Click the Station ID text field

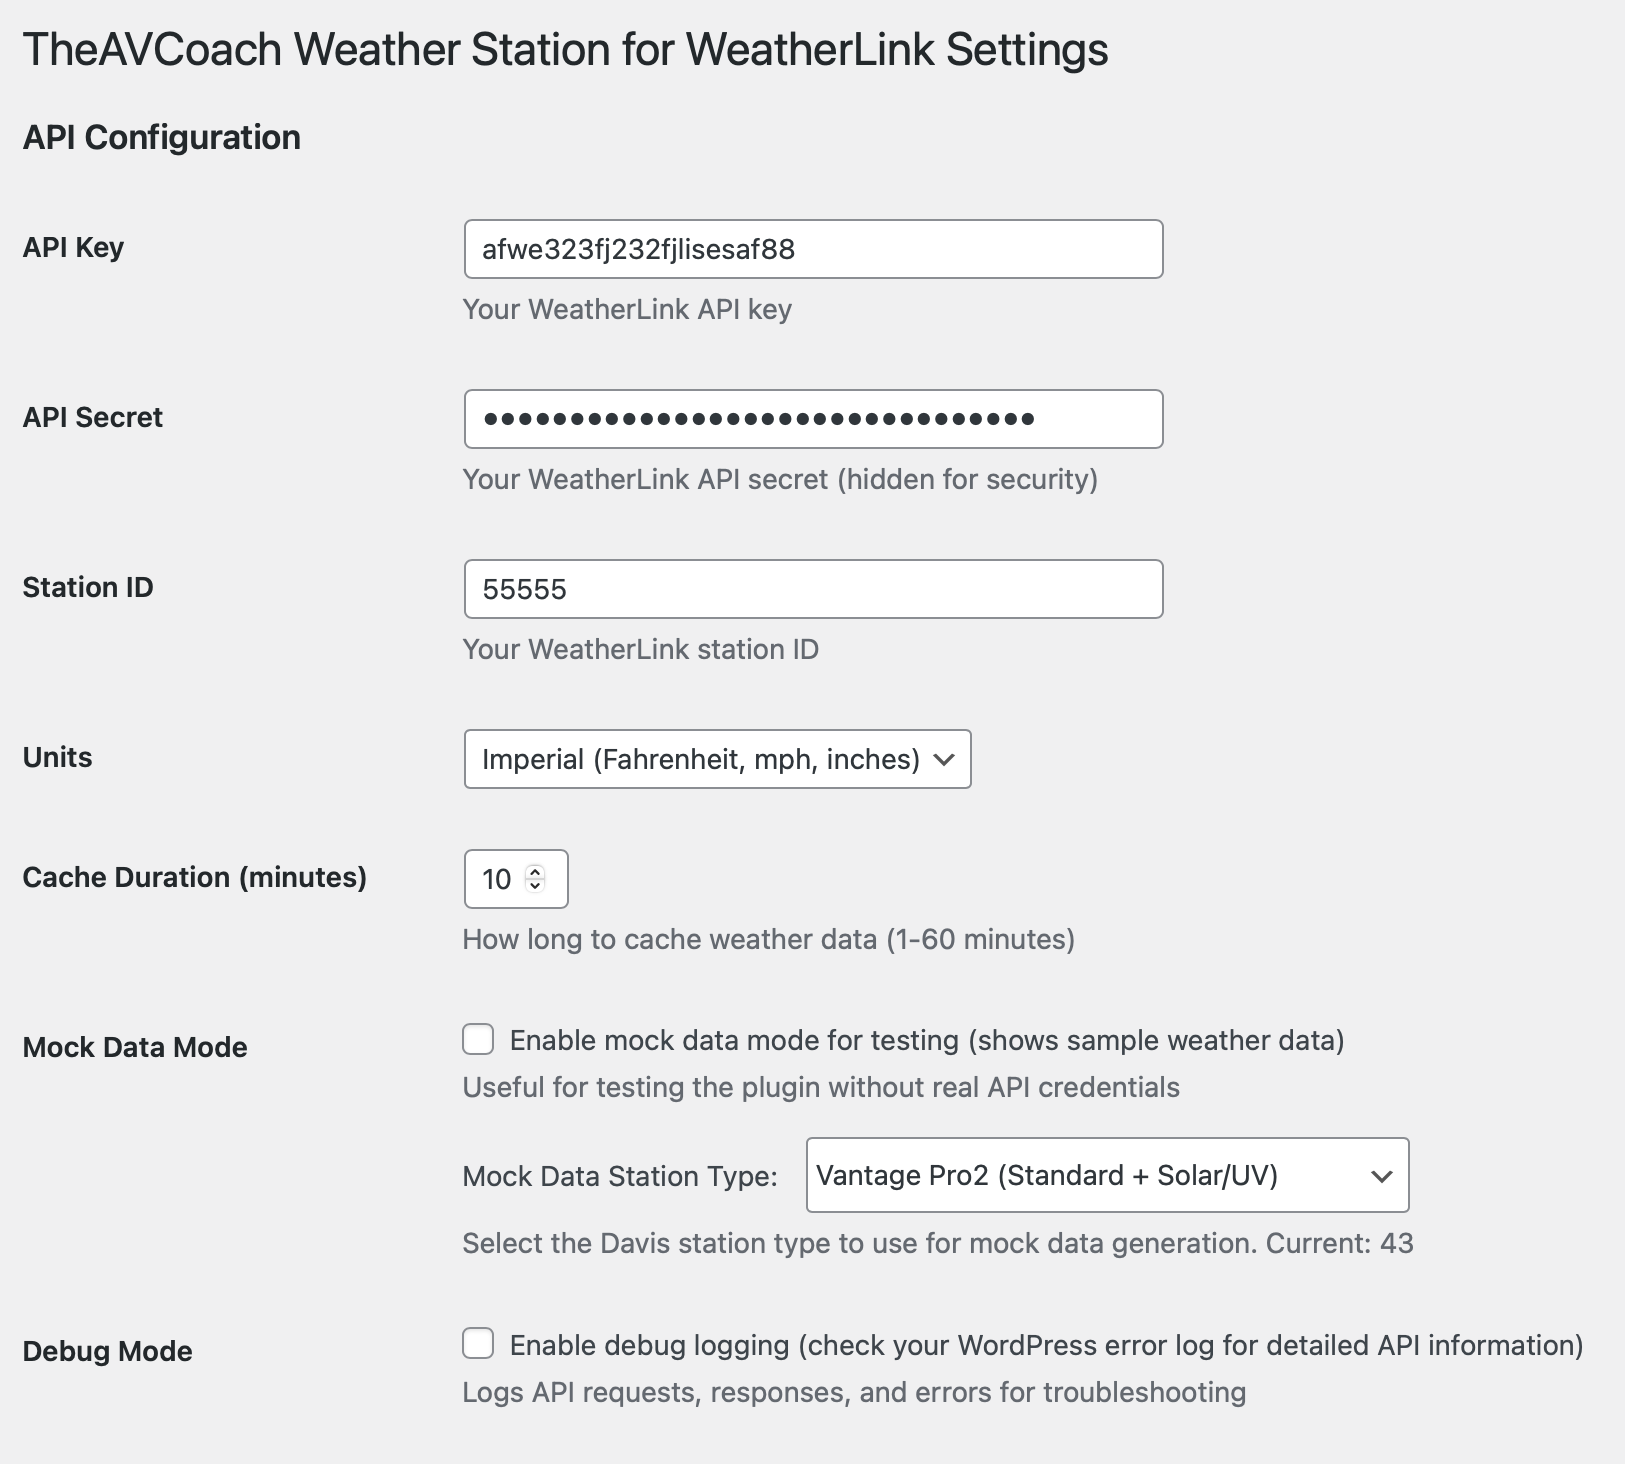click(x=812, y=589)
